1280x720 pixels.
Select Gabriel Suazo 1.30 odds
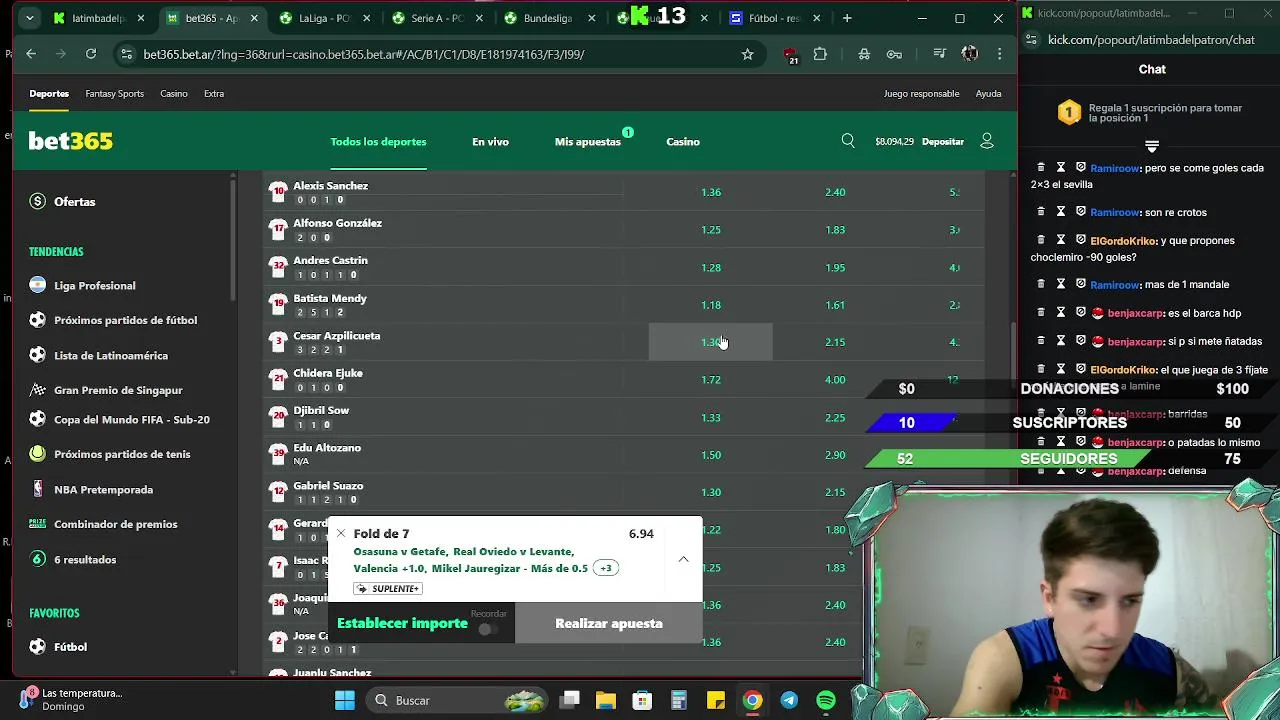pyautogui.click(x=711, y=492)
